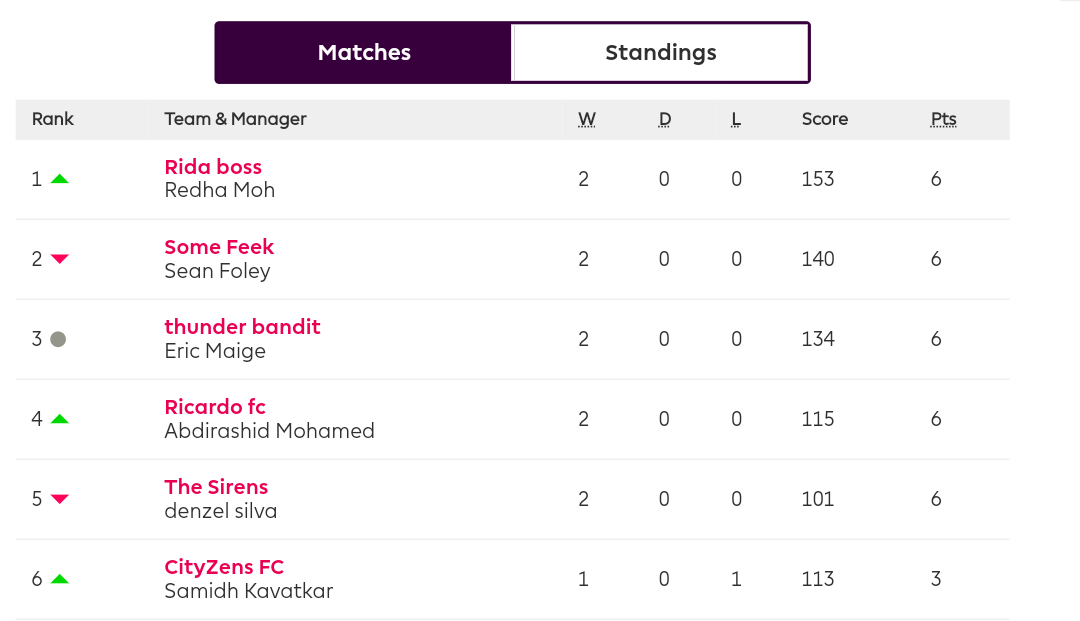1080x621 pixels.
Task: Open Rida boss team link
Action: [213, 167]
